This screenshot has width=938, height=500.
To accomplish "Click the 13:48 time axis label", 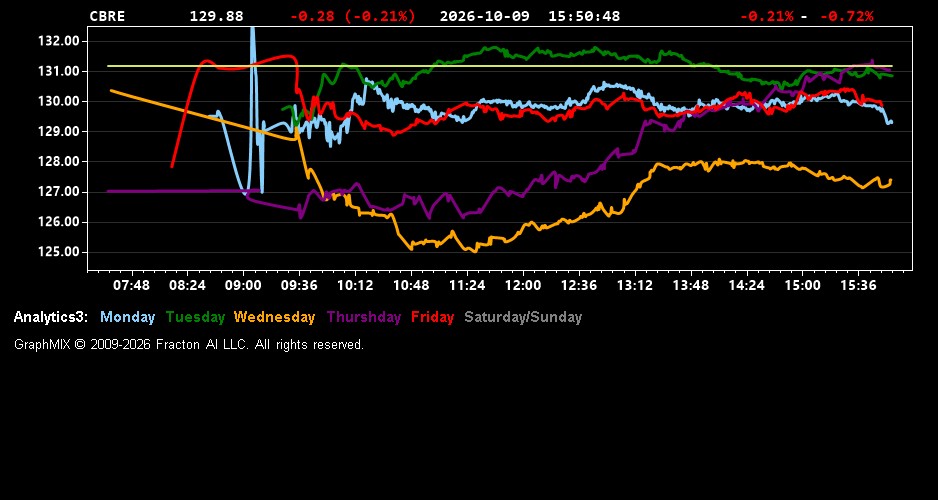I will 691,285.
